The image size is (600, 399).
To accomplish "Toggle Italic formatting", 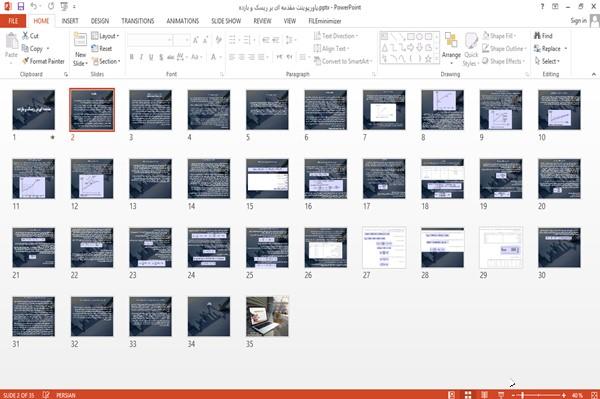I will pyautogui.click(x=142, y=57).
